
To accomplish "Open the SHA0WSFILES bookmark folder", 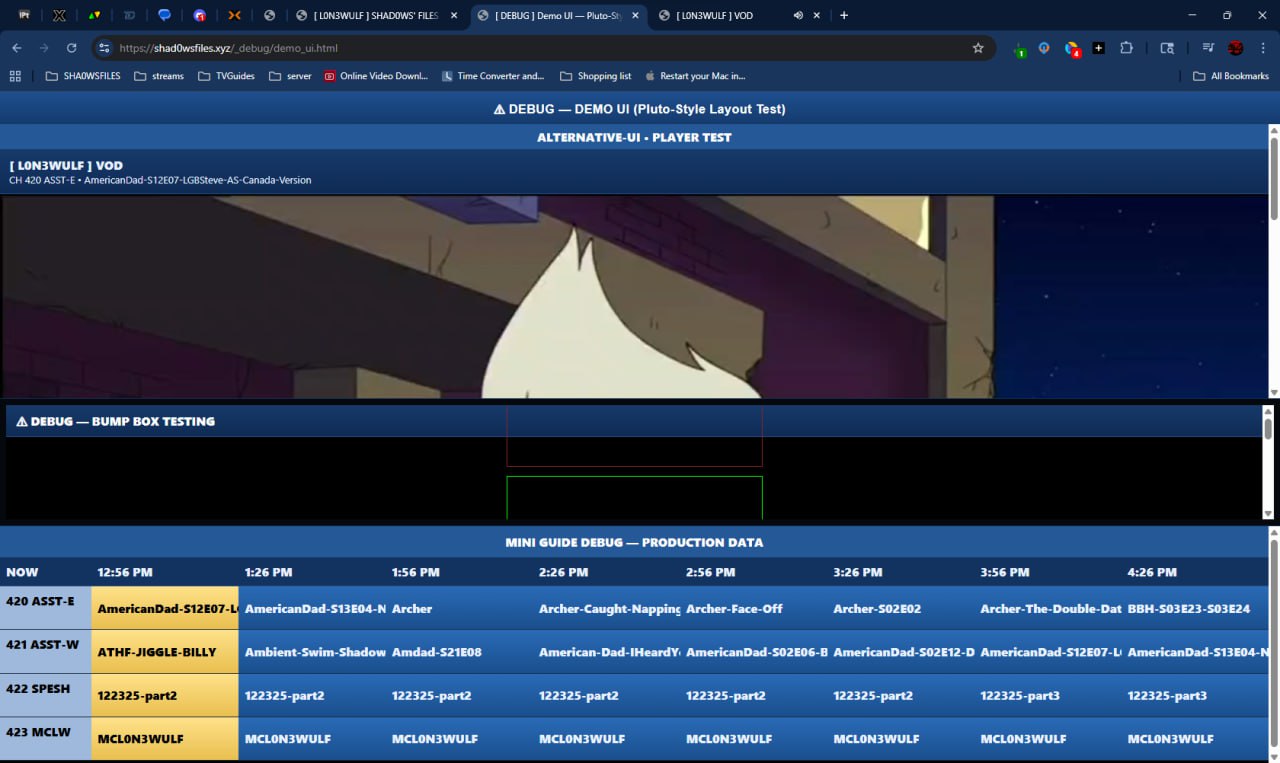I will (83, 76).
